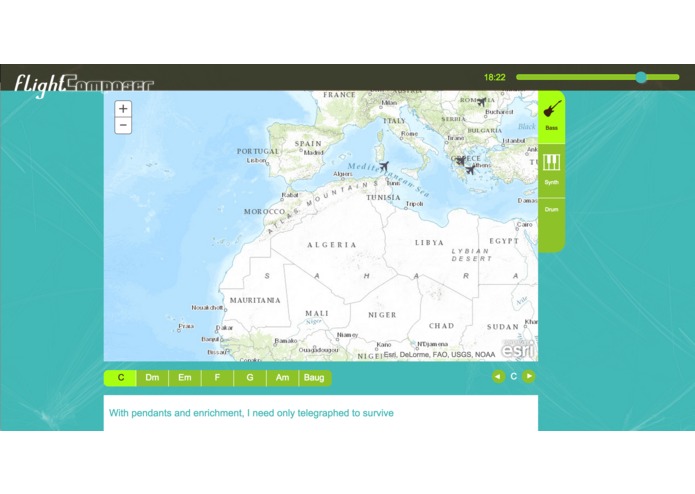Zoom out of the map

pyautogui.click(x=123, y=125)
